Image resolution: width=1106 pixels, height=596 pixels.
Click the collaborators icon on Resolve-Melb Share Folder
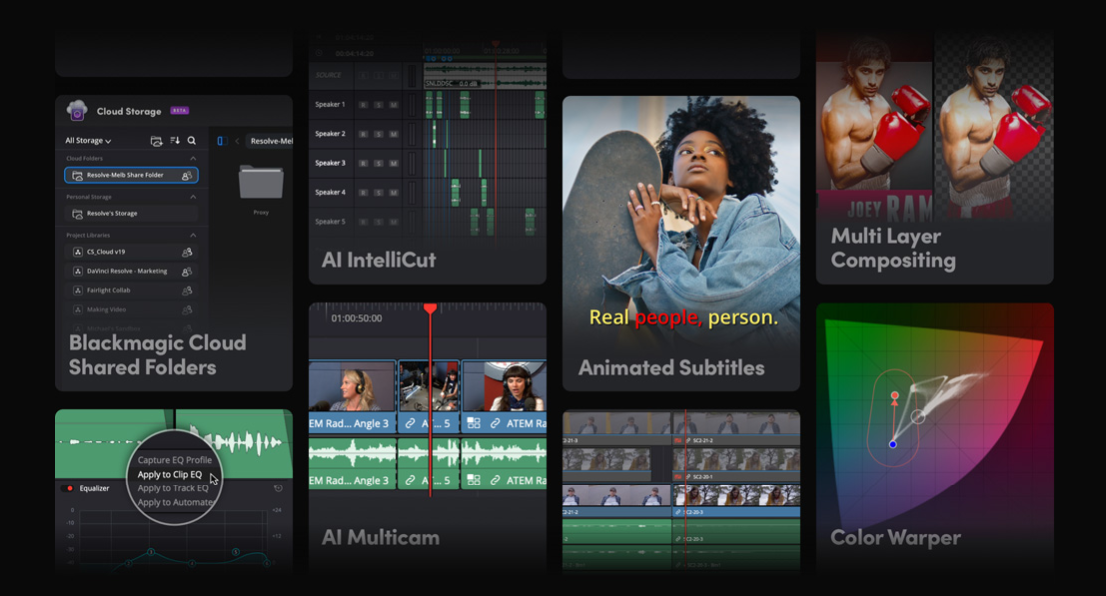187,176
